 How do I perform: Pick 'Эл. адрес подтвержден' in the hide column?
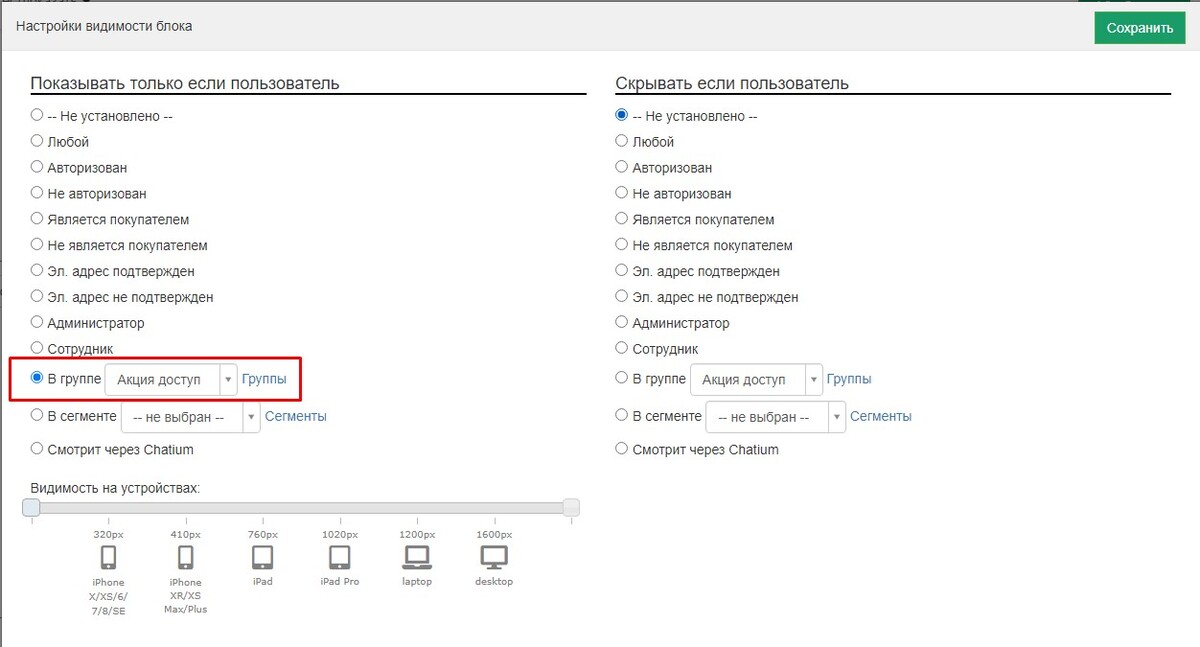[x=622, y=270]
